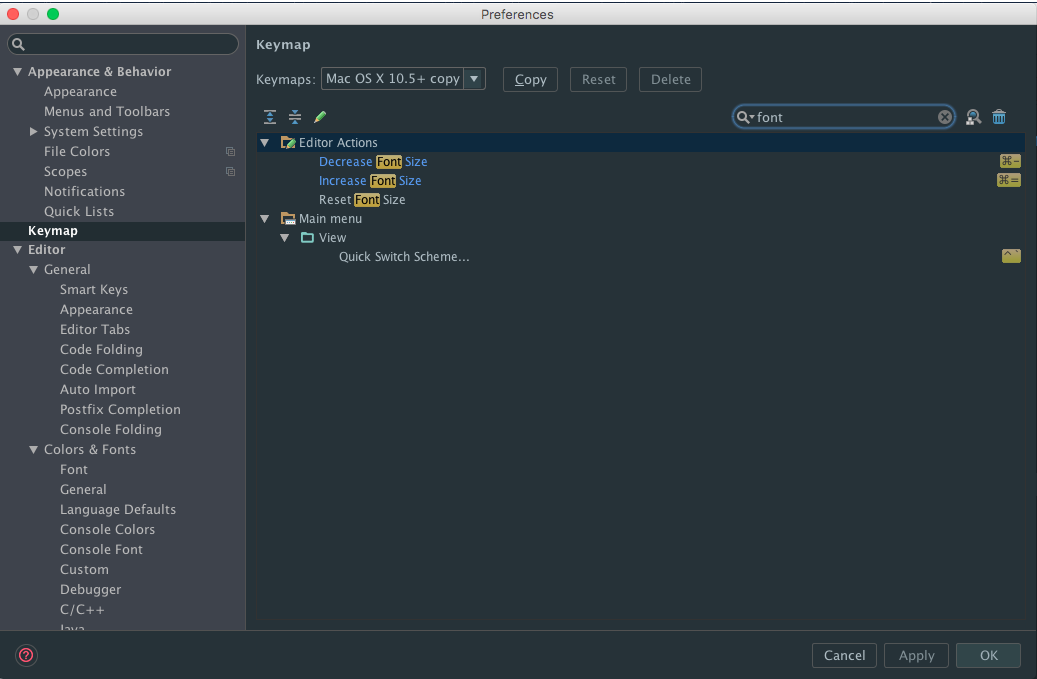This screenshot has width=1037, height=679.
Task: Focus the keymap action search field containing font
Action: tap(843, 117)
